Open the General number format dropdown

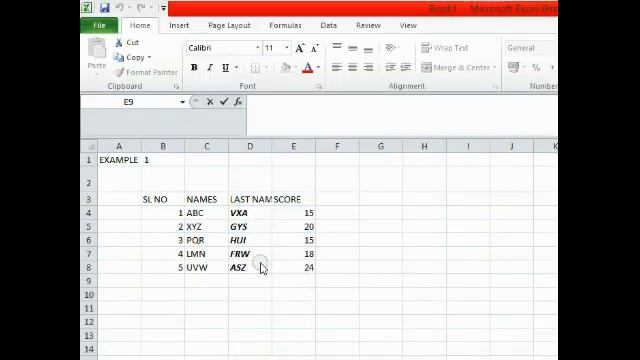tap(531, 48)
